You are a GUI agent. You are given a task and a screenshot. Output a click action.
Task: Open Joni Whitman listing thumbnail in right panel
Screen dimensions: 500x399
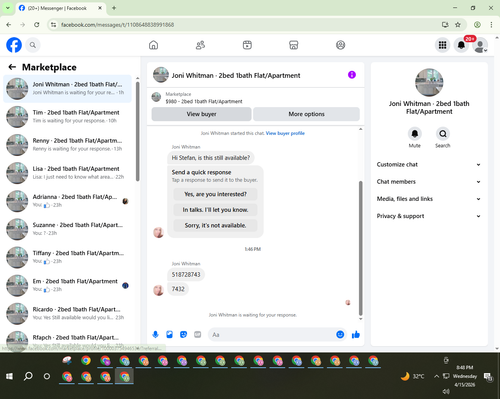429,82
